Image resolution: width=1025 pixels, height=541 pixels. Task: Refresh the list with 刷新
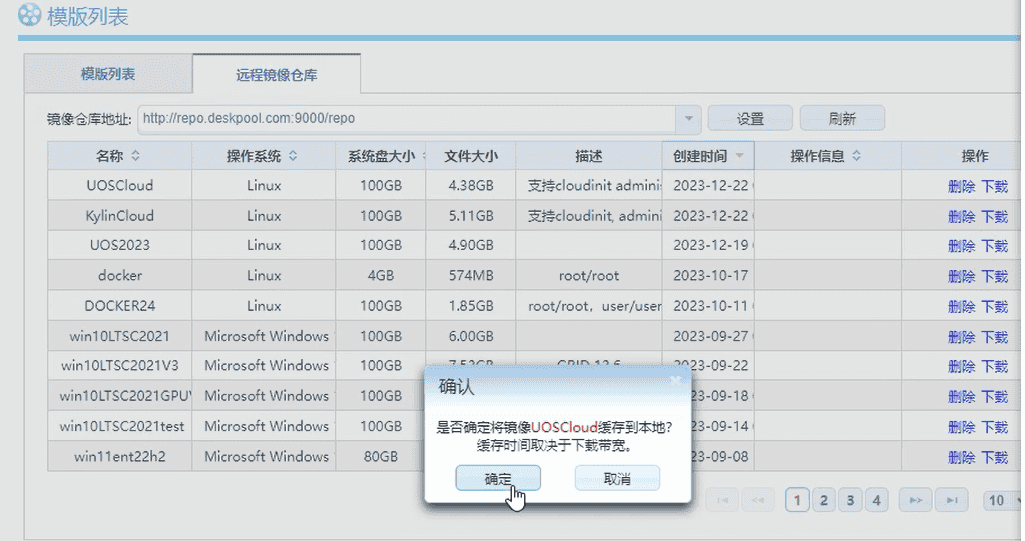point(842,118)
